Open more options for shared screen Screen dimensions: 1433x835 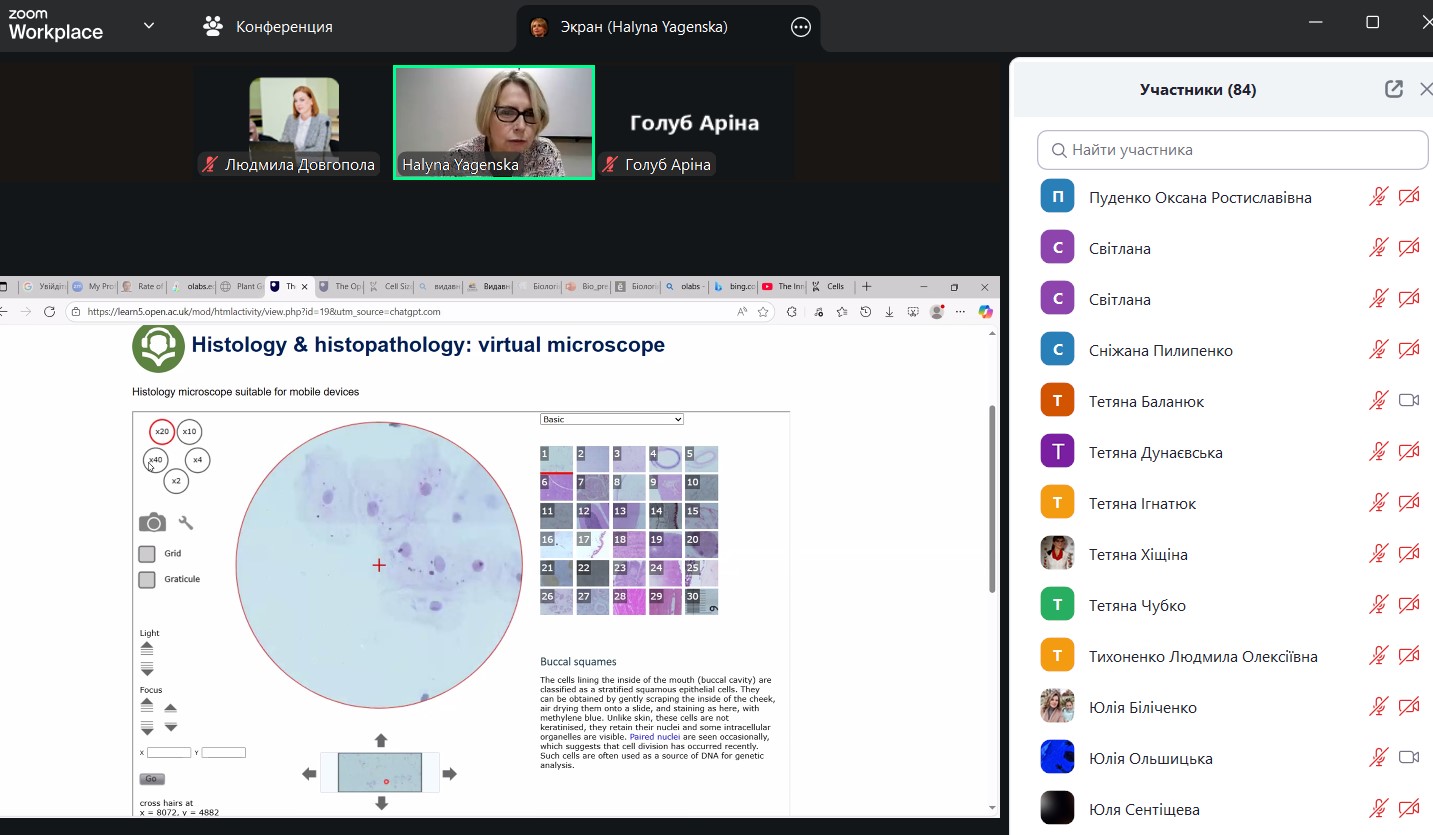800,27
